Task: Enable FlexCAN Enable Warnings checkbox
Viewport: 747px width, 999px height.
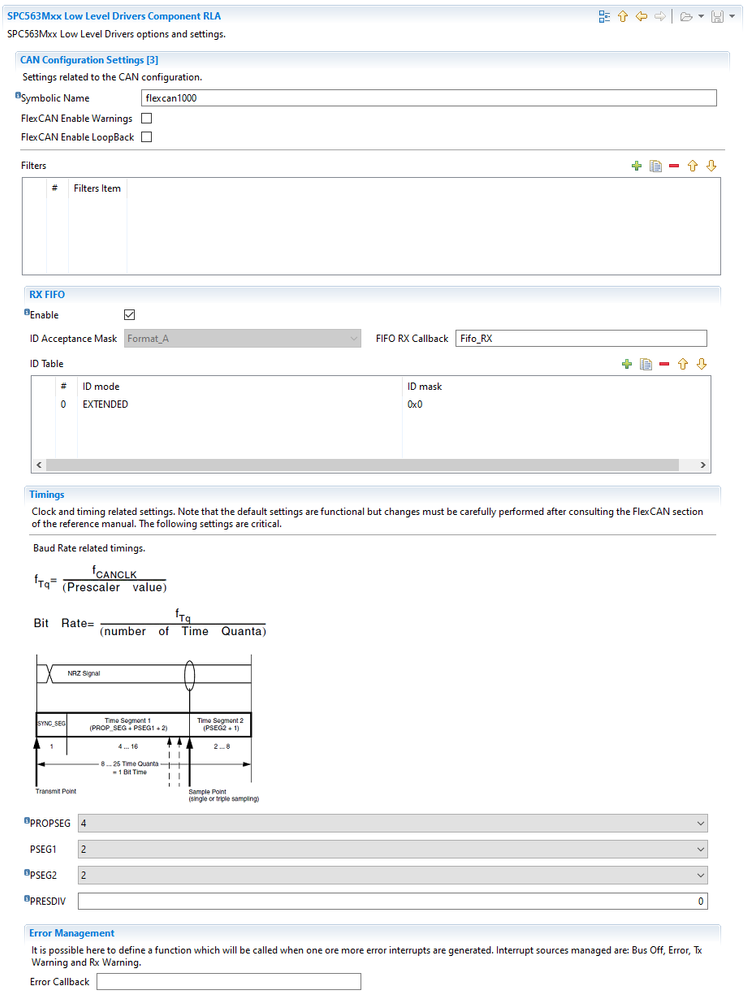Action: pos(147,118)
